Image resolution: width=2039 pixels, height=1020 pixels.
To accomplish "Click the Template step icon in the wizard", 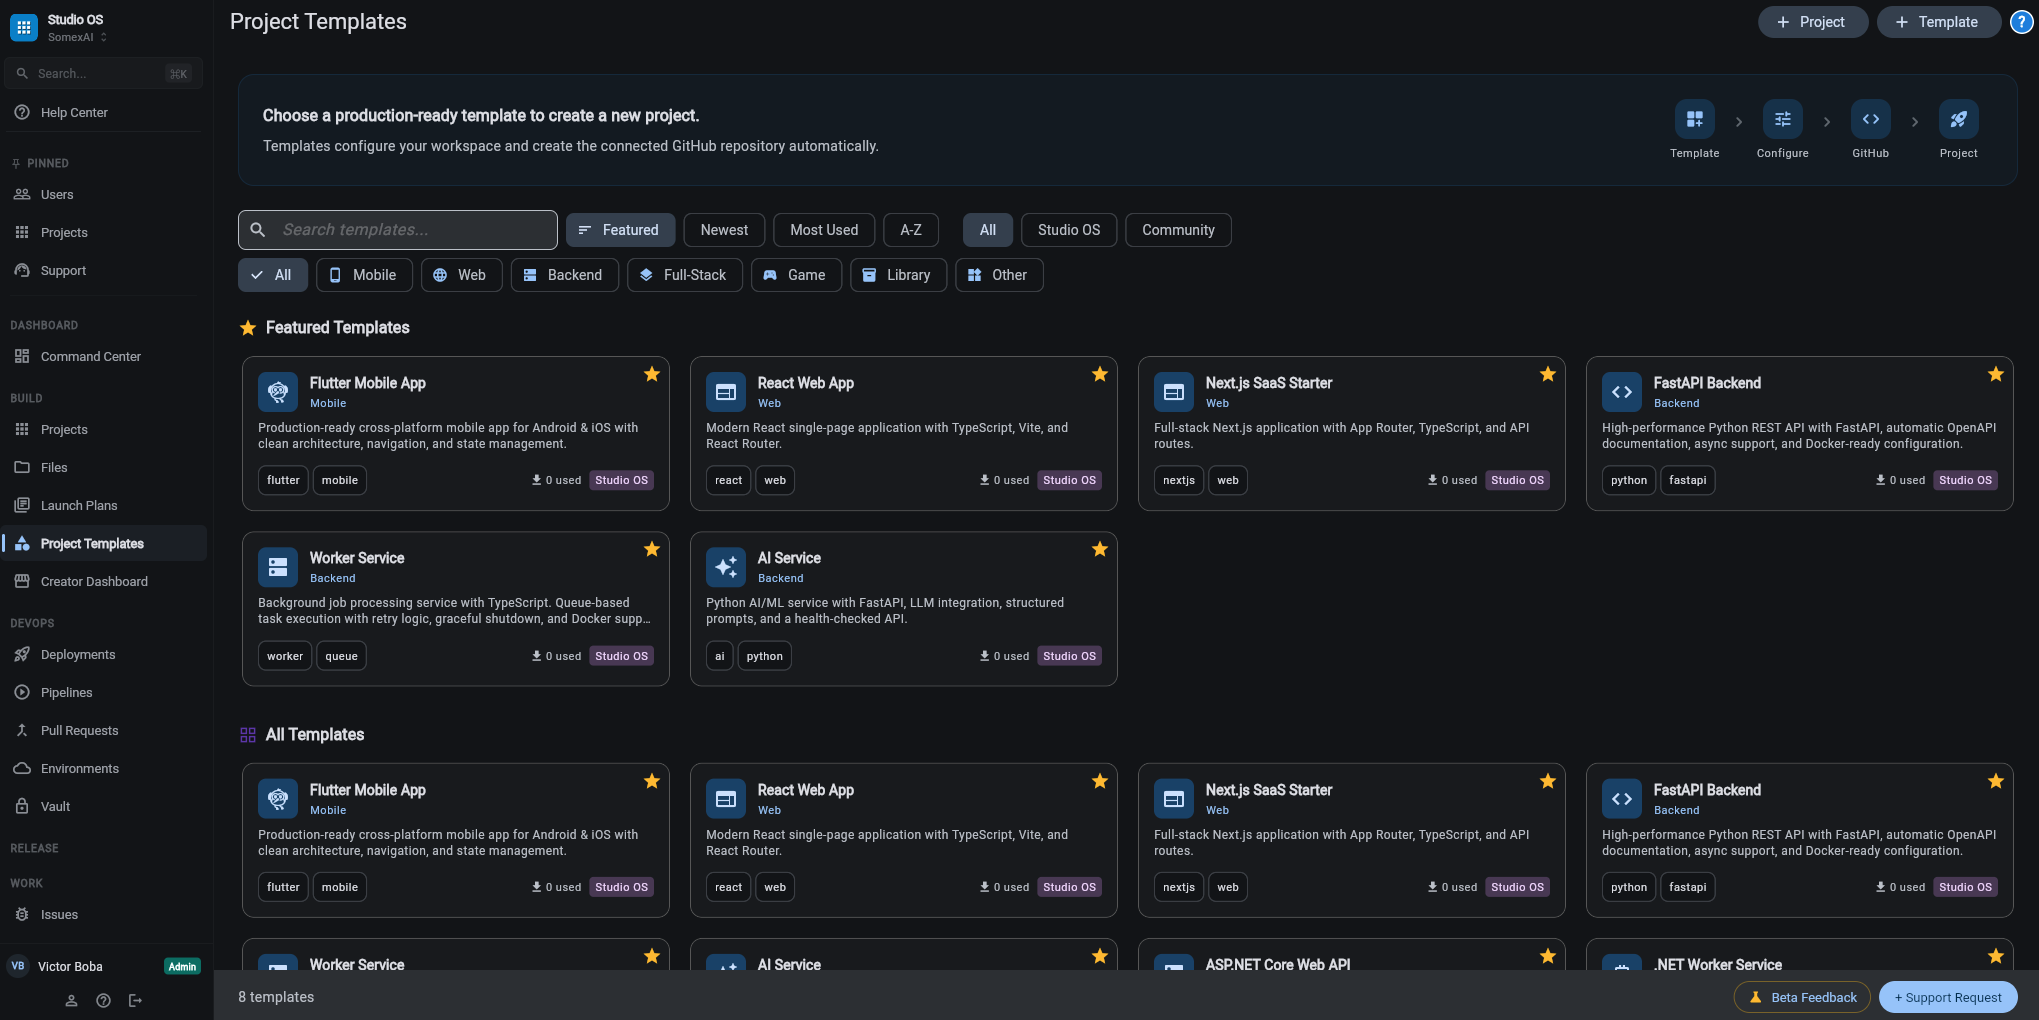I will pyautogui.click(x=1695, y=118).
